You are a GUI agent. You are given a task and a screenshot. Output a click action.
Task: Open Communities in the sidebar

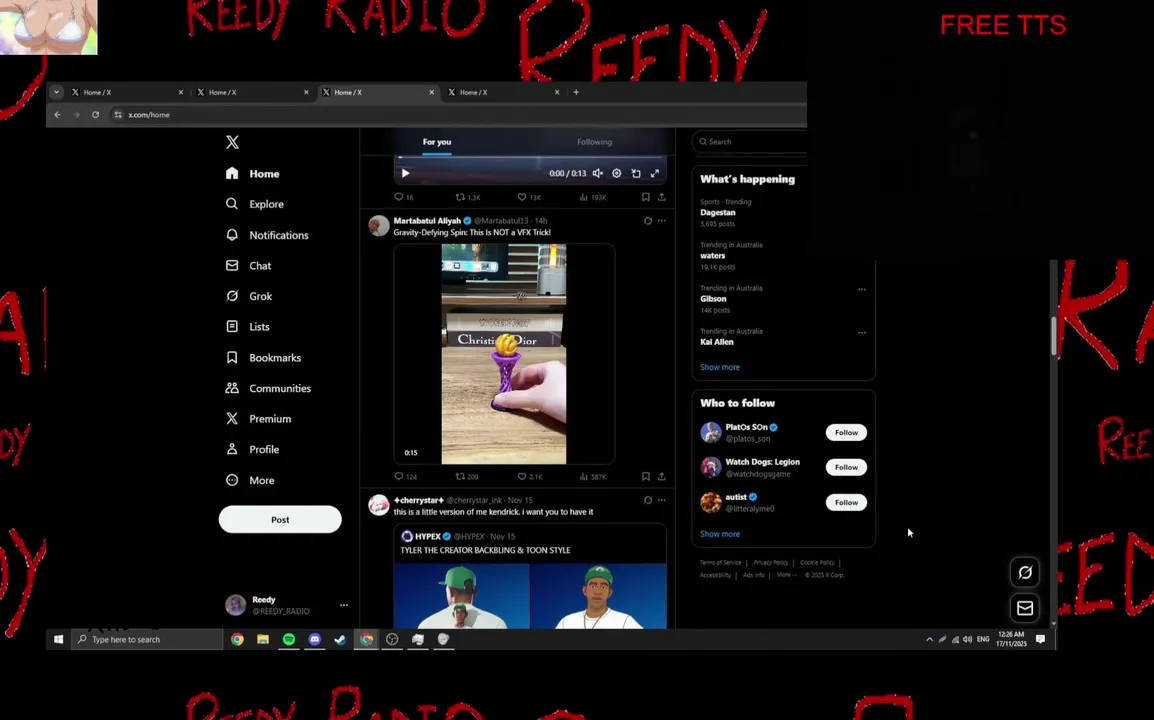(x=268, y=388)
